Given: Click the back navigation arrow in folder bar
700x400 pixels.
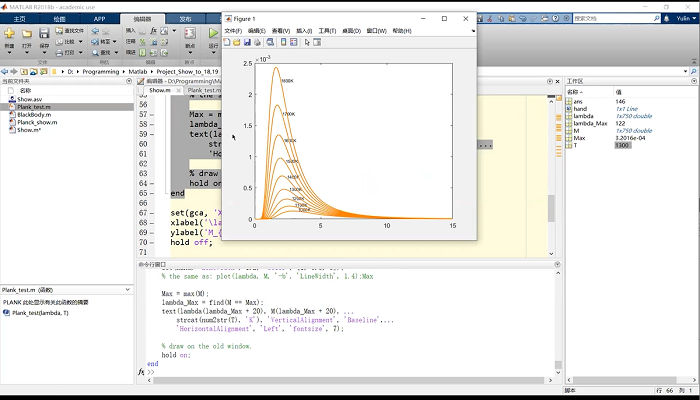Looking at the screenshot, I should click(x=6, y=71).
